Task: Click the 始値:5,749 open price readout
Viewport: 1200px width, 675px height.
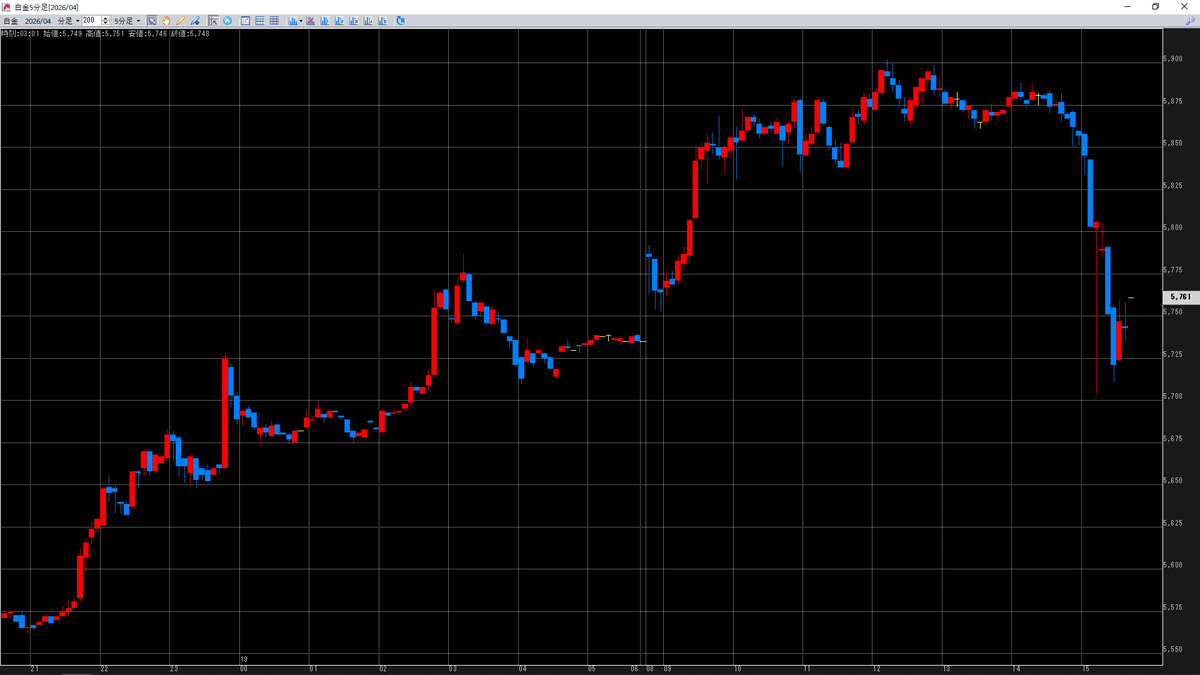Action: pos(63,34)
